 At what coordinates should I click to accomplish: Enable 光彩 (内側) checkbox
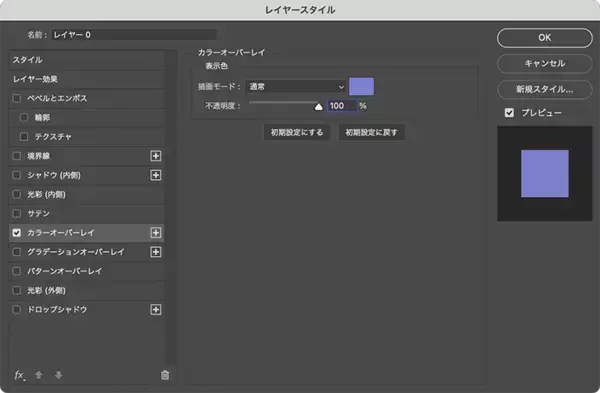click(x=16, y=194)
